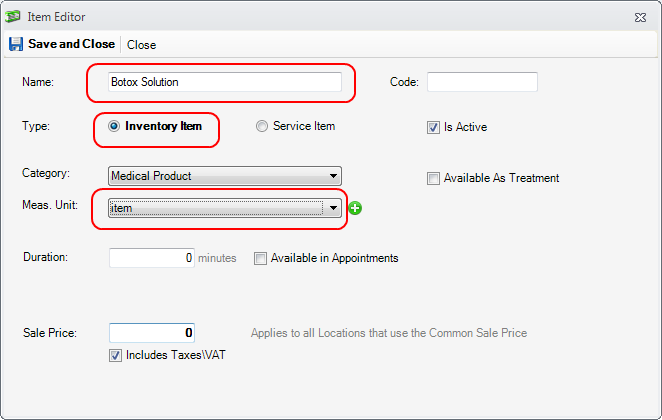Click the Close toolbar button
The height and width of the screenshot is (420, 662).
pyautogui.click(x=141, y=44)
